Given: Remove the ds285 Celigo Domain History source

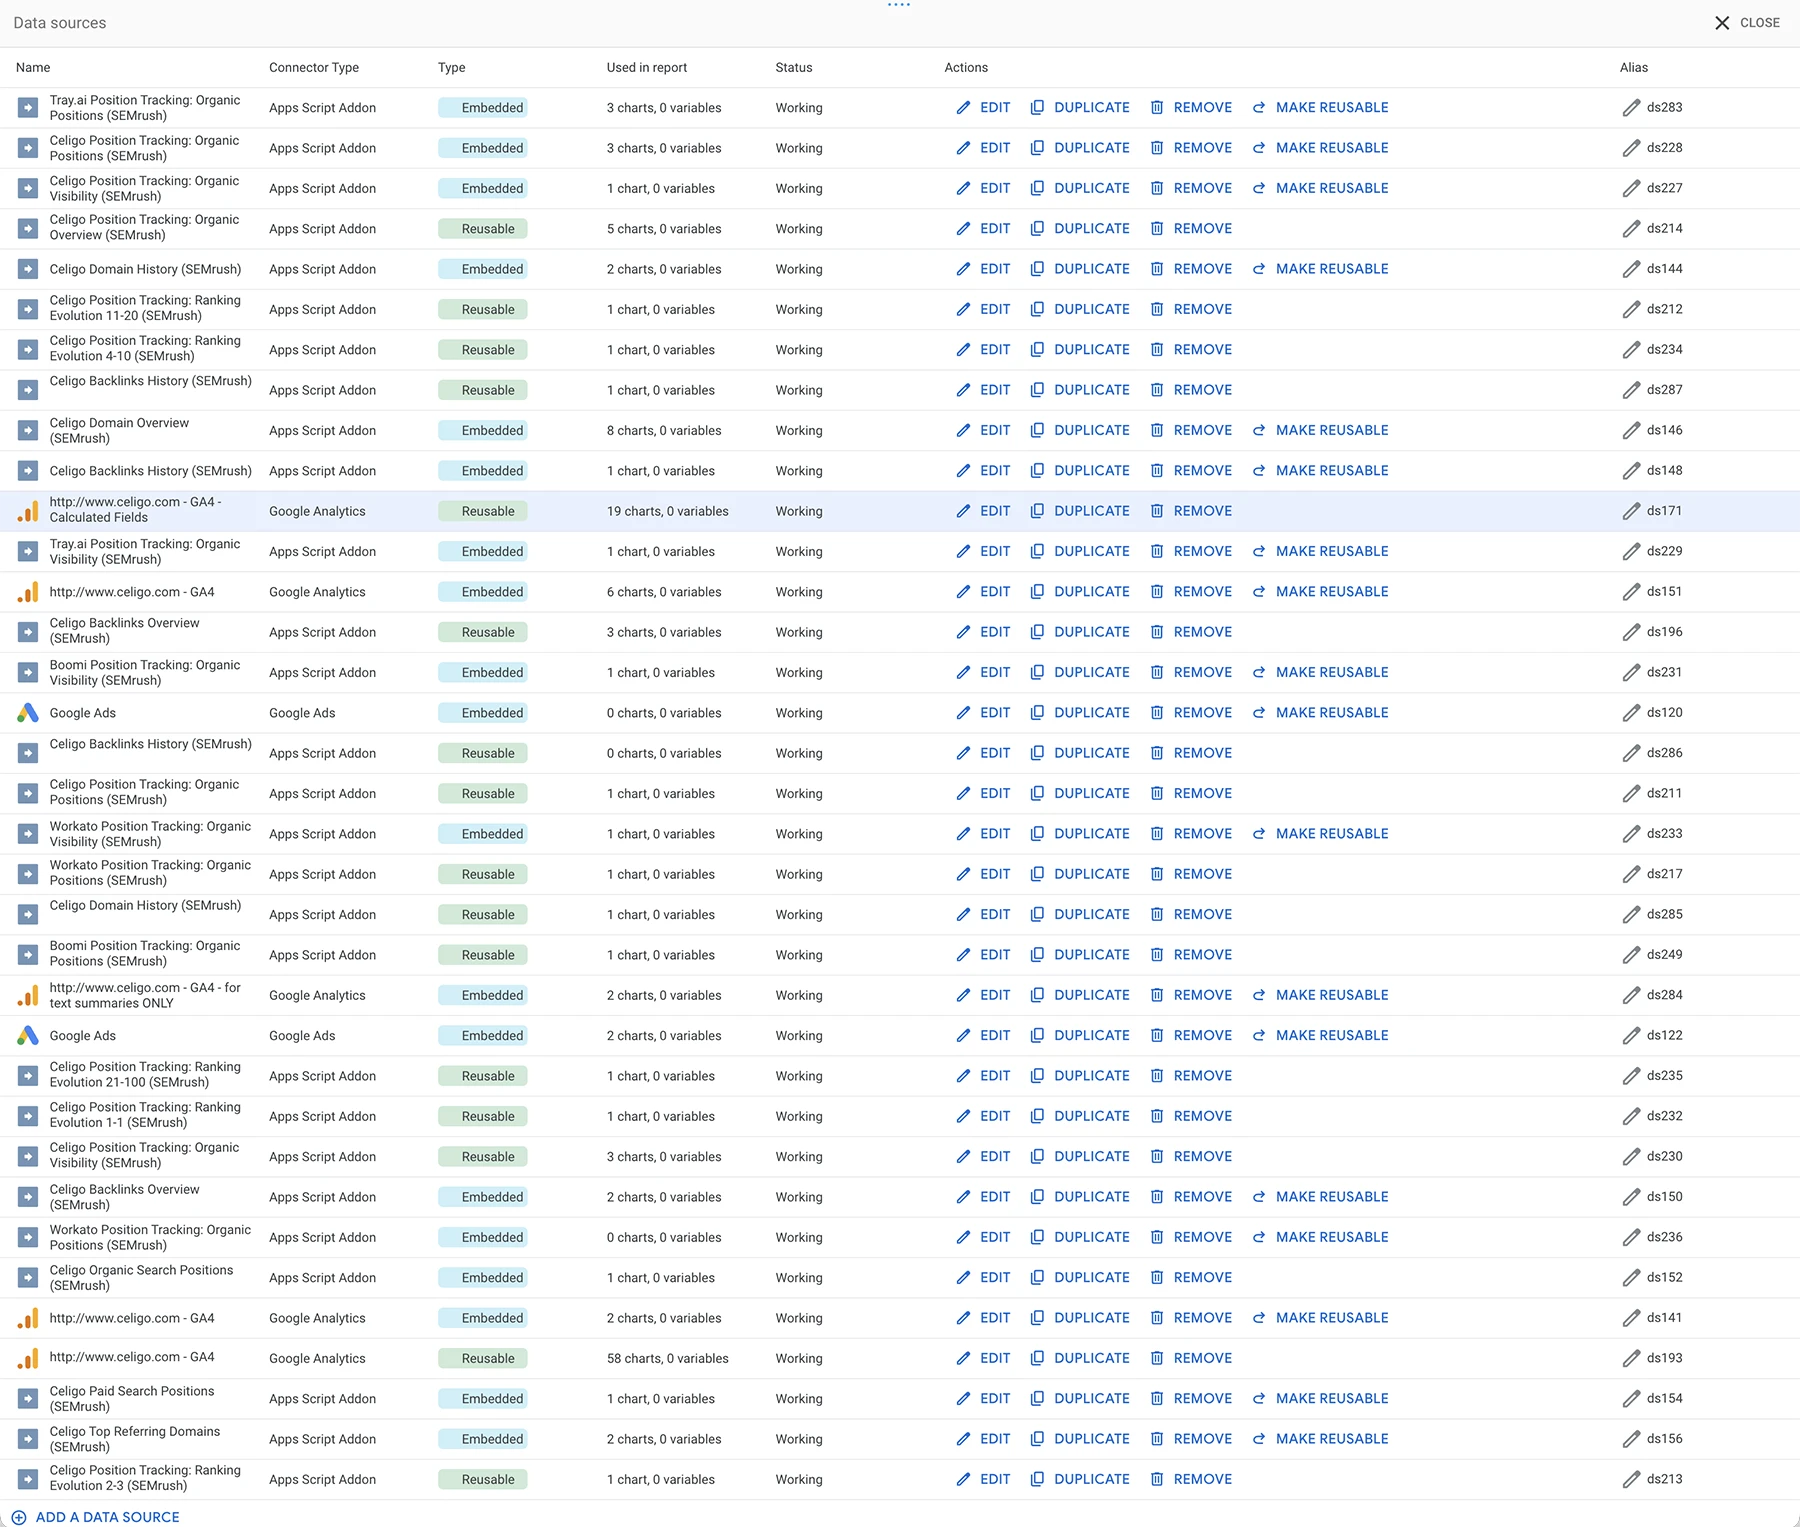Looking at the screenshot, I should pos(1191,914).
